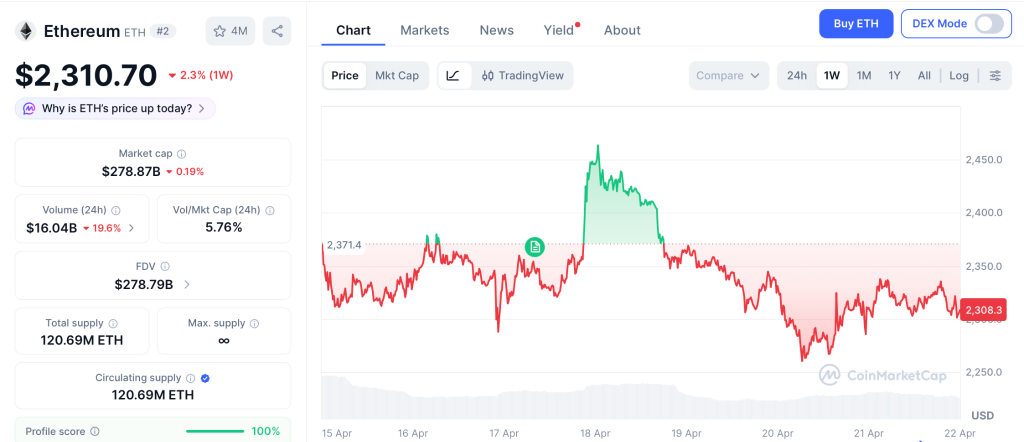
Task: Click the share icon next to watchlist
Action: pyautogui.click(x=277, y=31)
